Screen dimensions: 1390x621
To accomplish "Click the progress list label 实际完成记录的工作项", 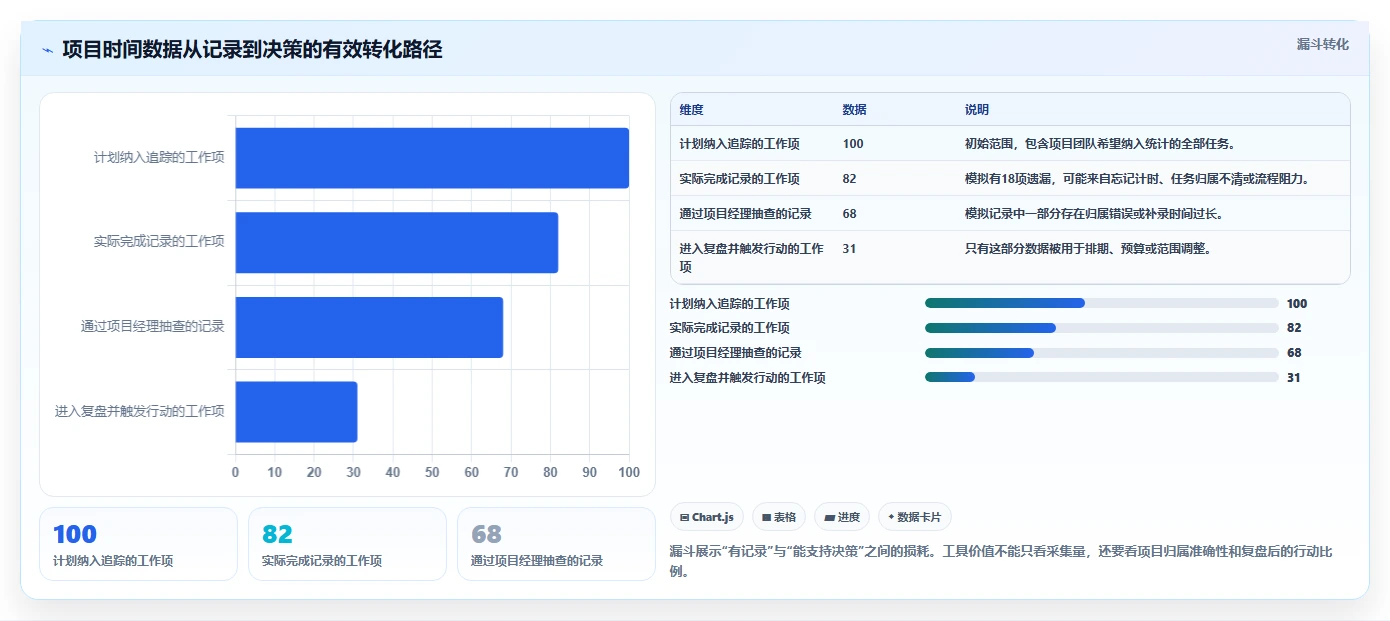I will pyautogui.click(x=729, y=328).
